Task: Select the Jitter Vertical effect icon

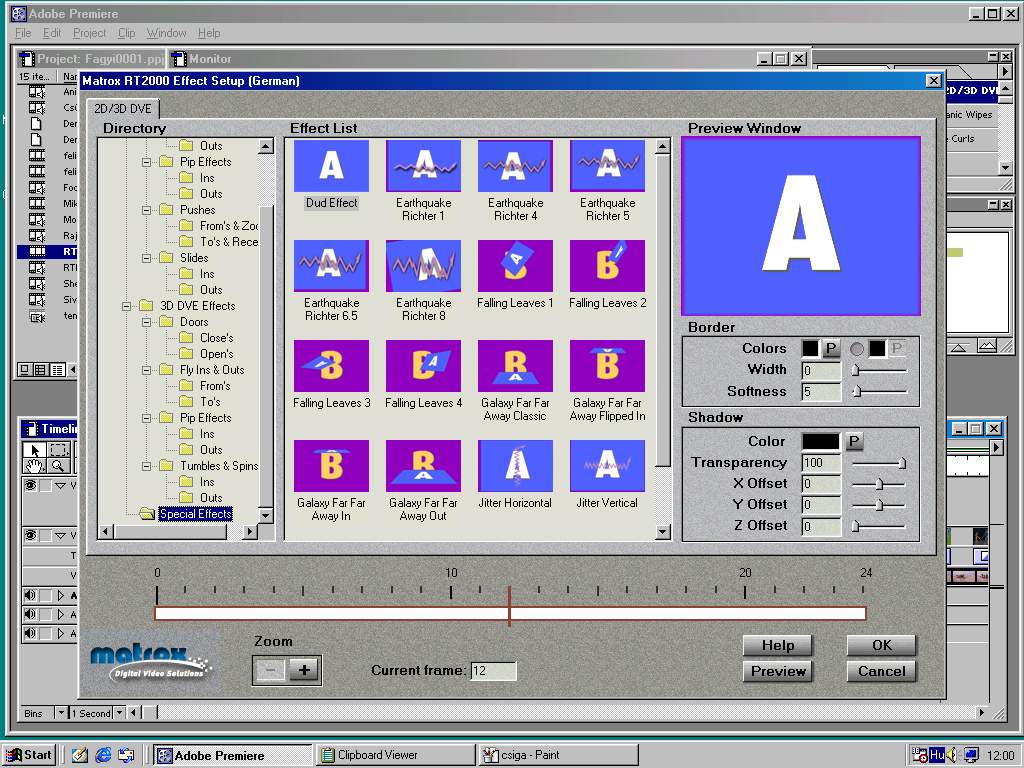Action: click(607, 466)
